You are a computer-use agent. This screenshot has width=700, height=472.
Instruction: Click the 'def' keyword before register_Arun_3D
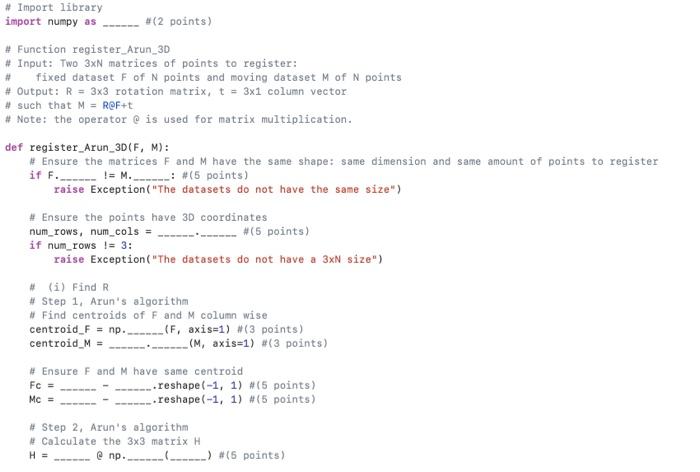[x=14, y=147]
